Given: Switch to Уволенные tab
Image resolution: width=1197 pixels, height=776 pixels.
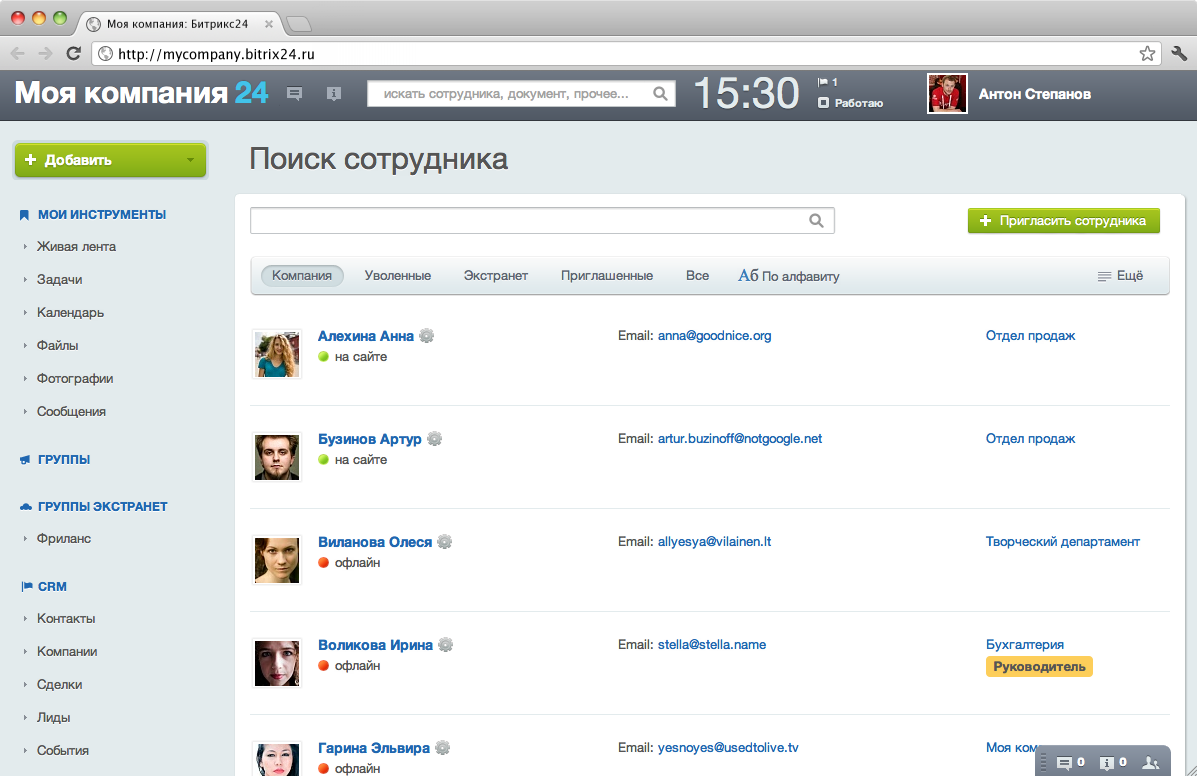Looking at the screenshot, I should [x=398, y=275].
